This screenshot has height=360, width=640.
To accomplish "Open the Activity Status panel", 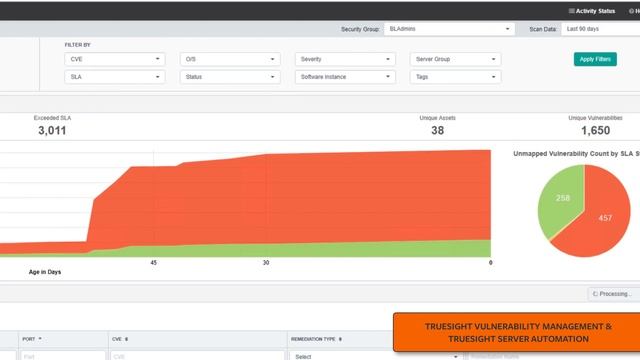I will [592, 11].
